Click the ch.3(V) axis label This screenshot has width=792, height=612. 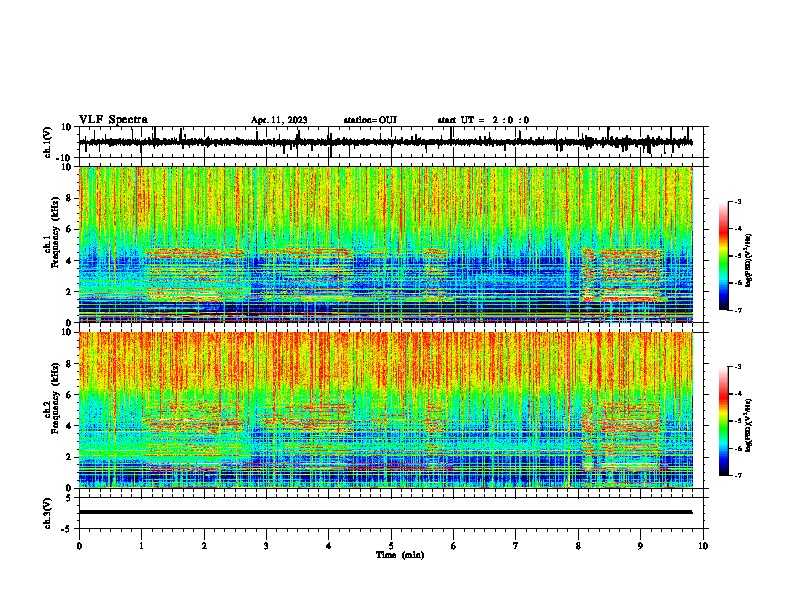coord(48,513)
